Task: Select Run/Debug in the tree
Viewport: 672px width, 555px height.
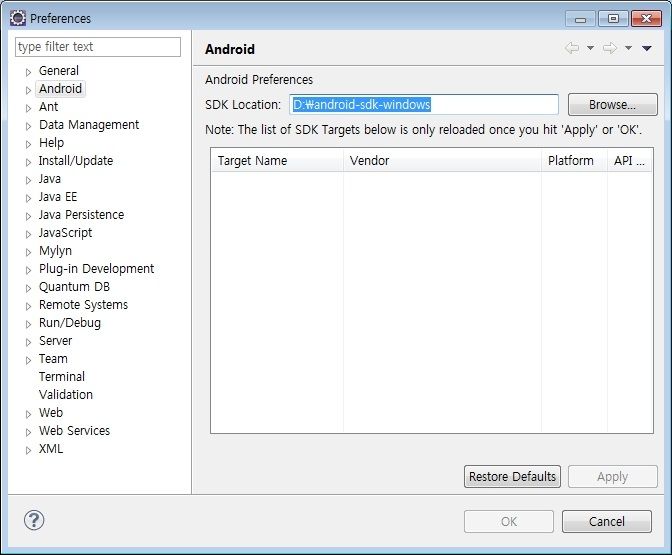Action: pyautogui.click(x=70, y=323)
